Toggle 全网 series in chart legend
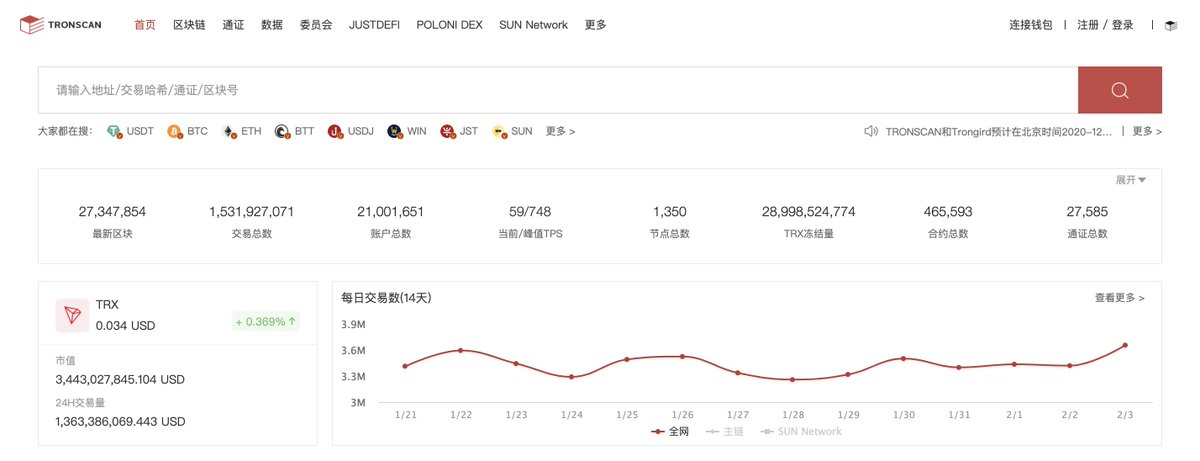 [670, 431]
